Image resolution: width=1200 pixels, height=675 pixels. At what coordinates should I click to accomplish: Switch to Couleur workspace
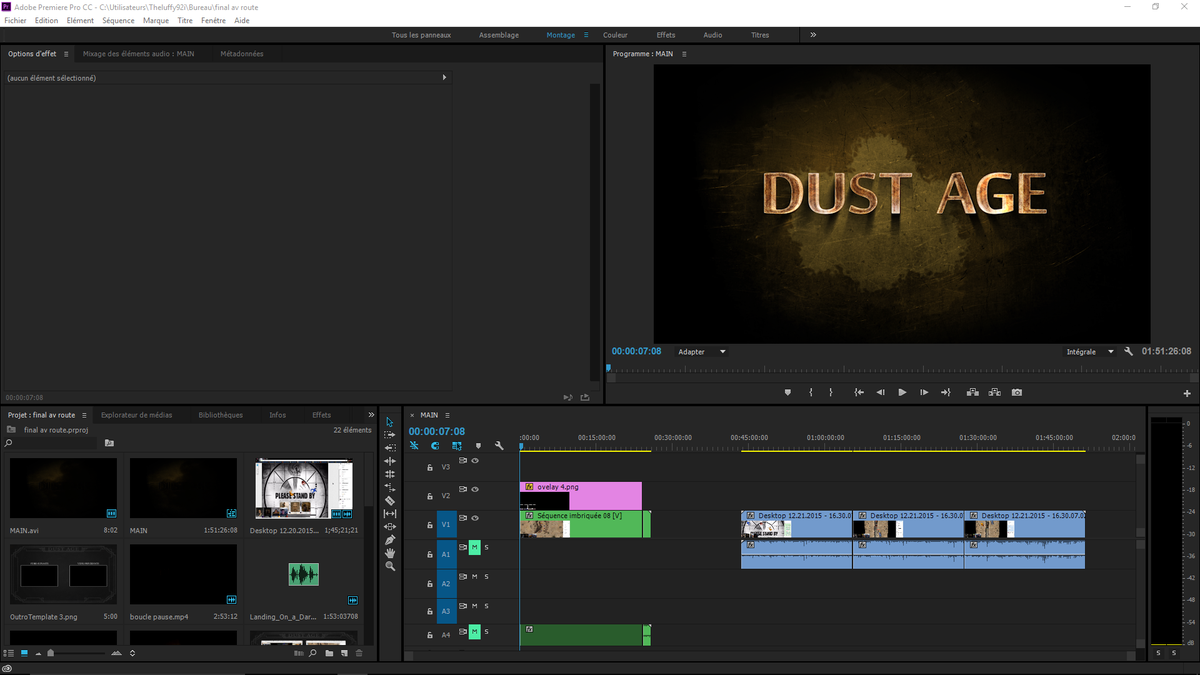615,35
